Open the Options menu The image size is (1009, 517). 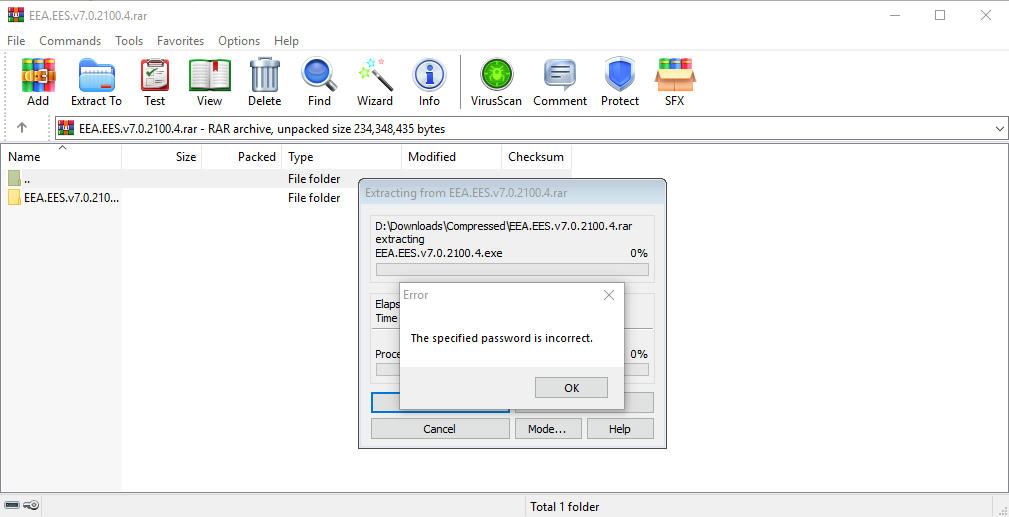tap(239, 41)
